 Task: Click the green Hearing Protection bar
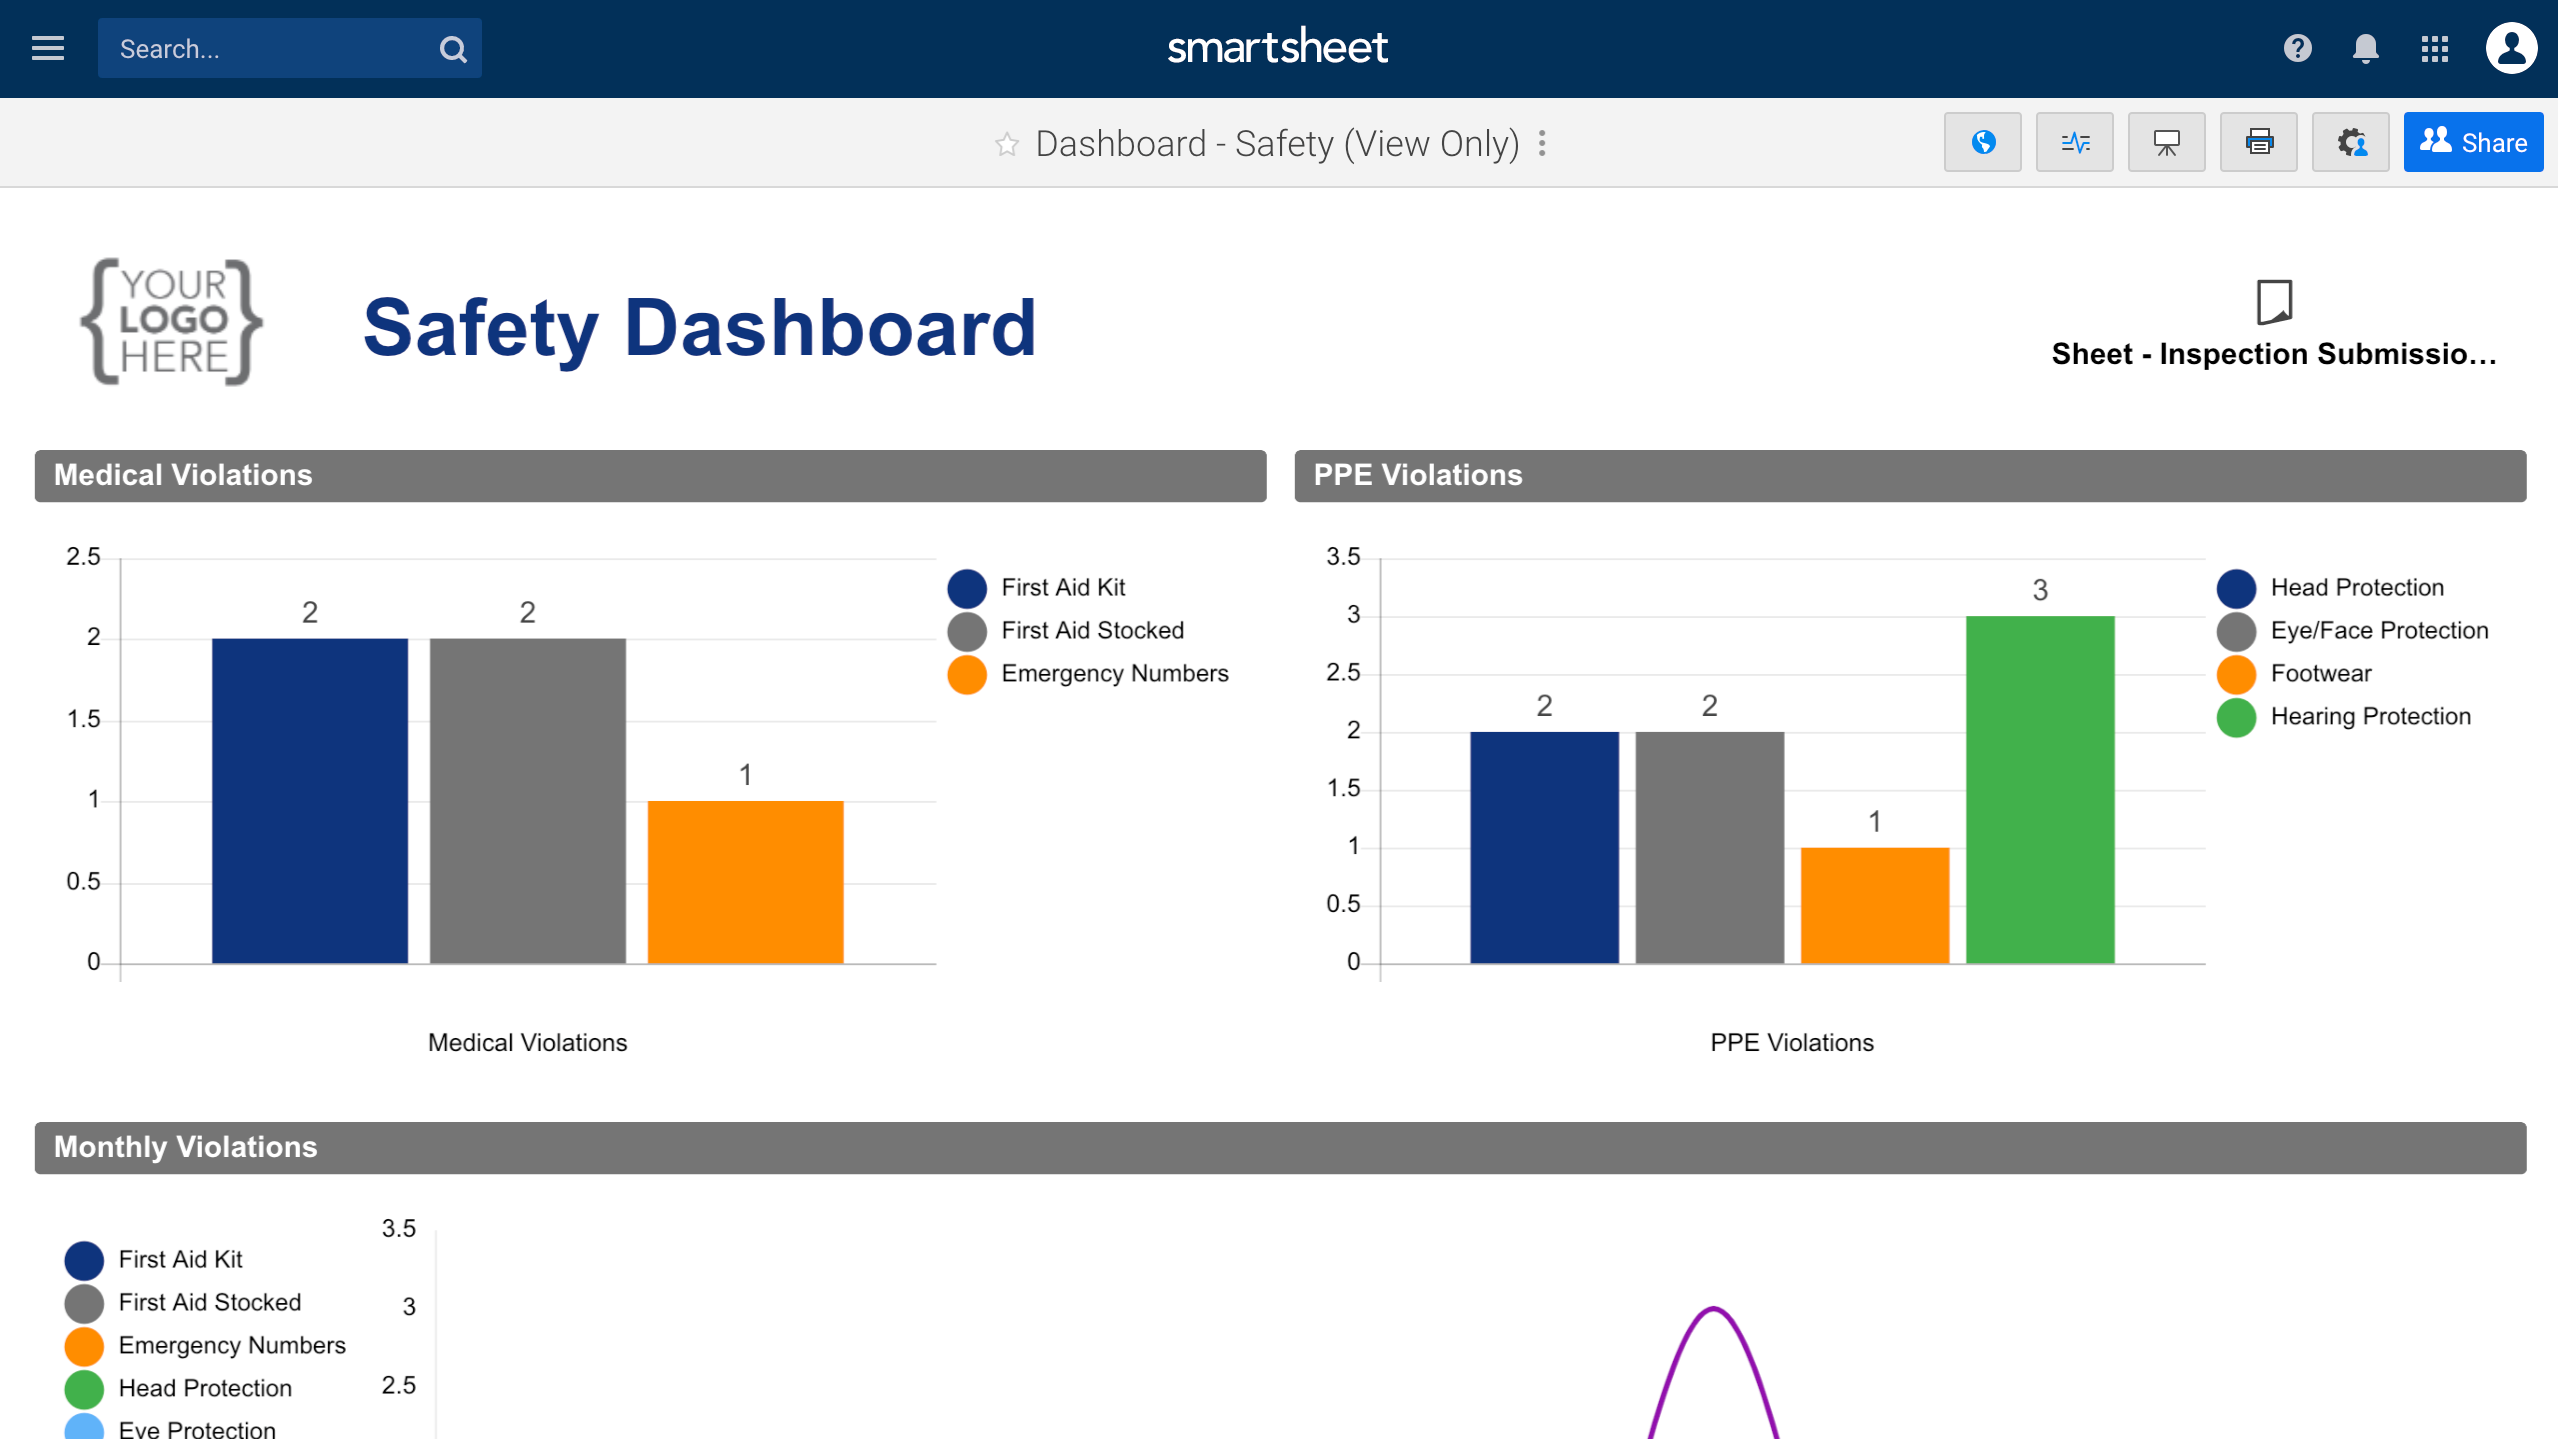pyautogui.click(x=2039, y=790)
